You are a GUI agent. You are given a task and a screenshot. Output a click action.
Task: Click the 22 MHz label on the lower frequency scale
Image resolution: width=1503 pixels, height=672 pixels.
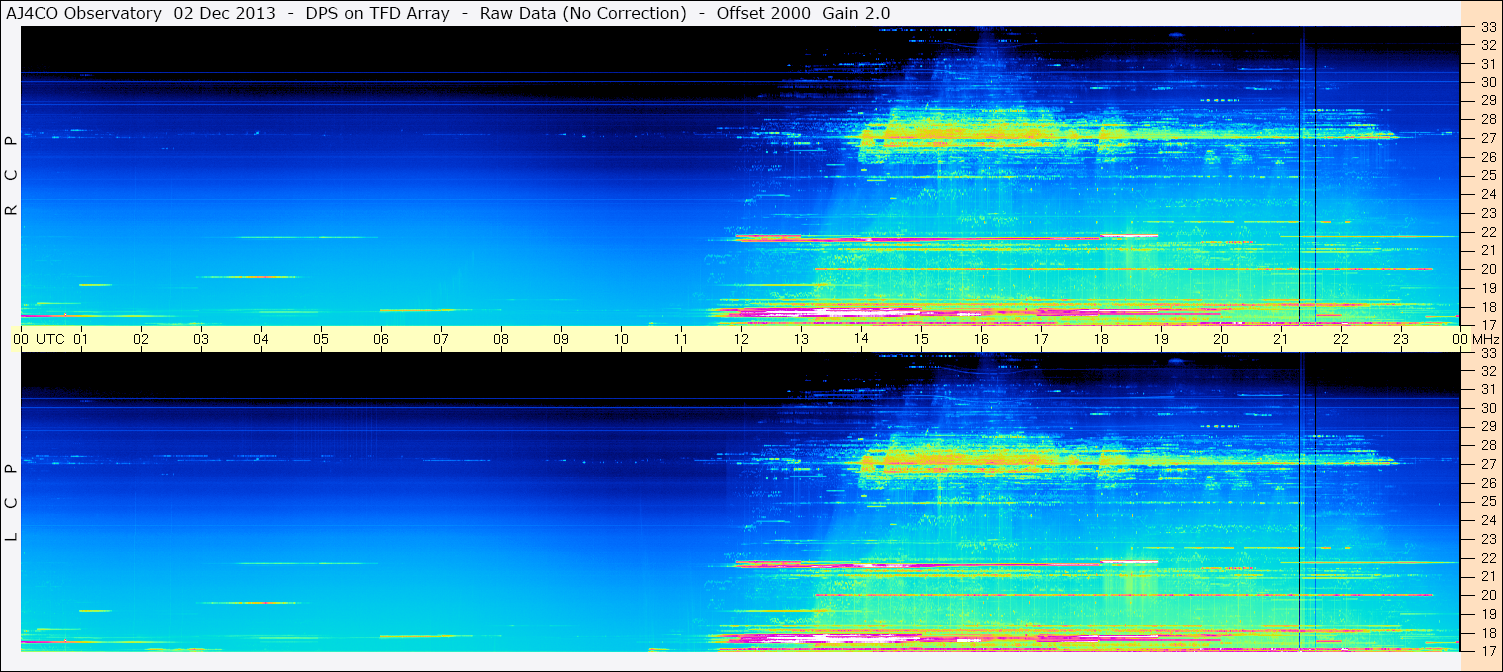(1488, 557)
